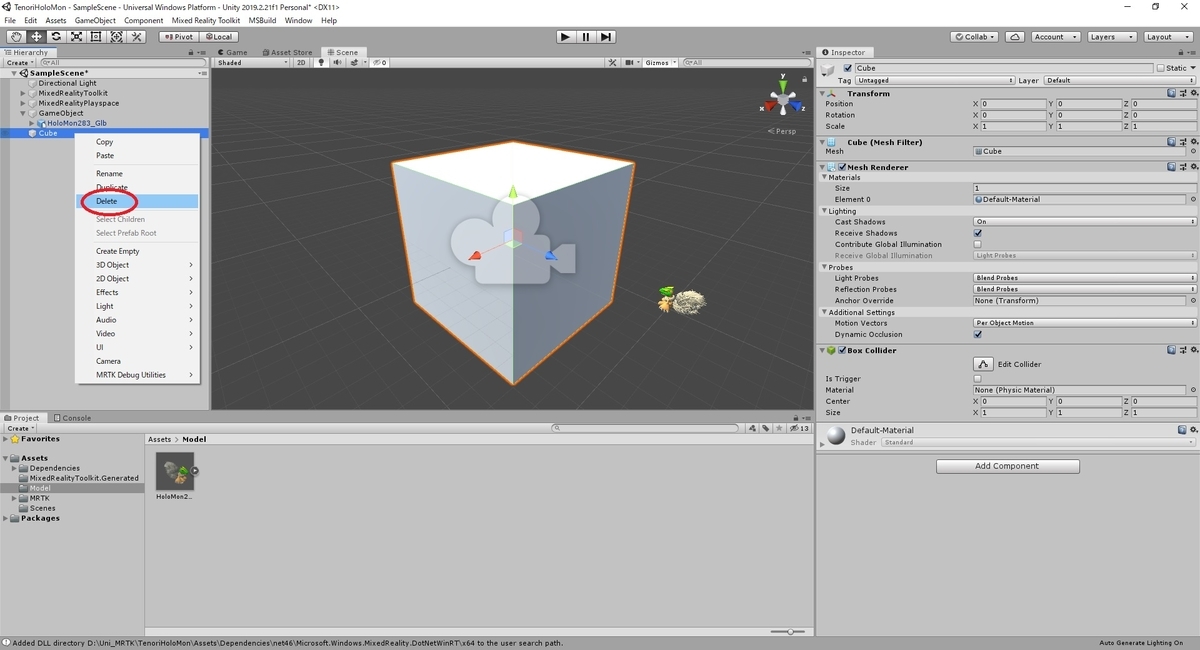Toggle project hidden packages counter
The width and height of the screenshot is (1200, 650).
(800, 428)
